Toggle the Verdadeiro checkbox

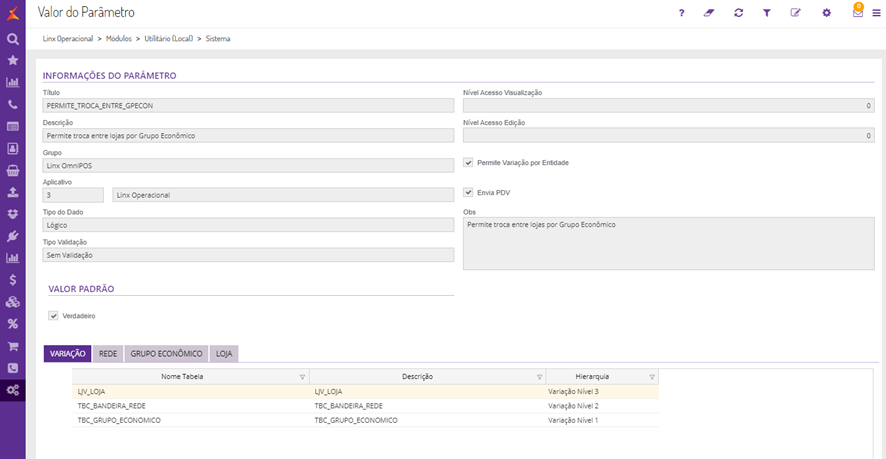pos(53,316)
